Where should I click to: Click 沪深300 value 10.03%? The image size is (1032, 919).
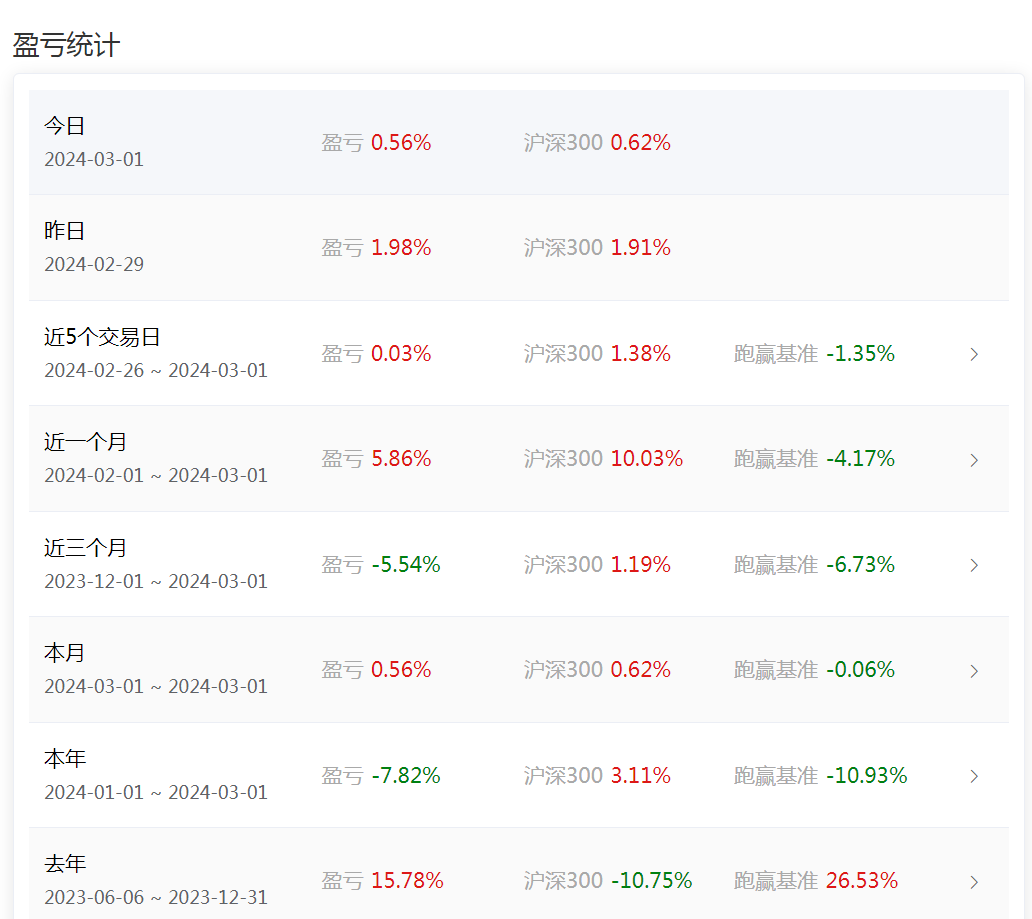(x=646, y=459)
